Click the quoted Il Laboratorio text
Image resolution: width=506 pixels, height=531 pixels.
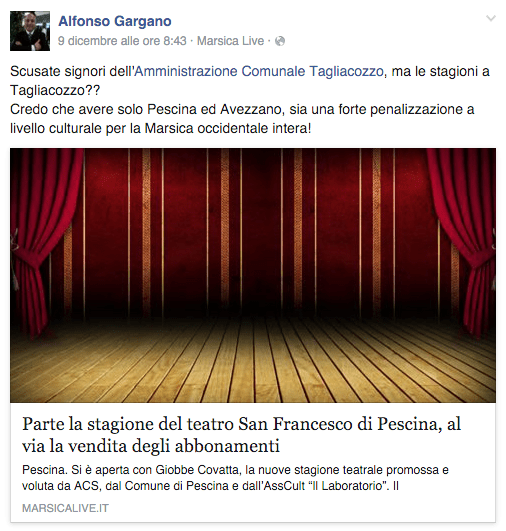pyautogui.click(x=349, y=486)
